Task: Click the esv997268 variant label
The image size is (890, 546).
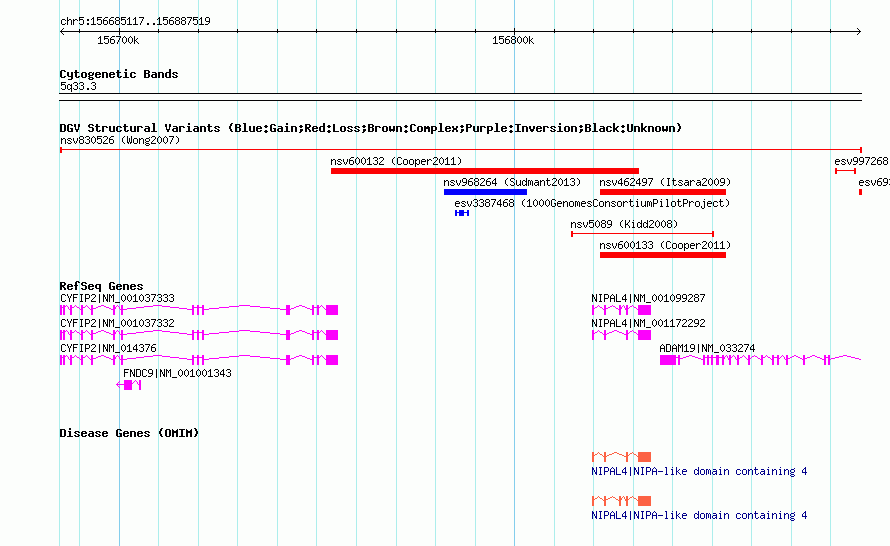Action: (861, 161)
